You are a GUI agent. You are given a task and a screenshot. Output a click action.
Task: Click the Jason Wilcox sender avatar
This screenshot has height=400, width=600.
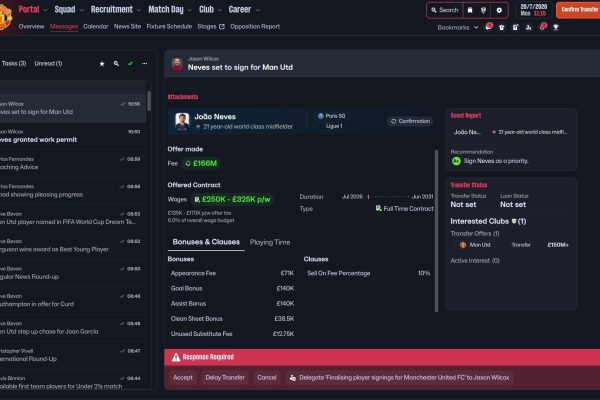click(x=177, y=63)
